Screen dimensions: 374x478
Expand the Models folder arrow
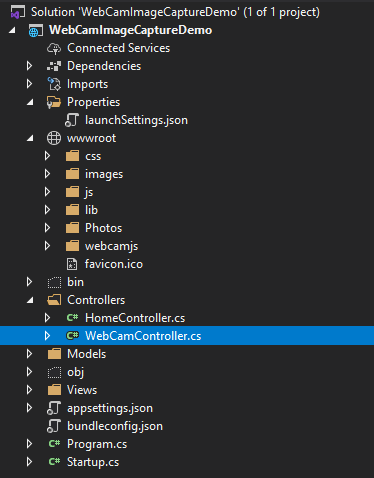point(29,354)
